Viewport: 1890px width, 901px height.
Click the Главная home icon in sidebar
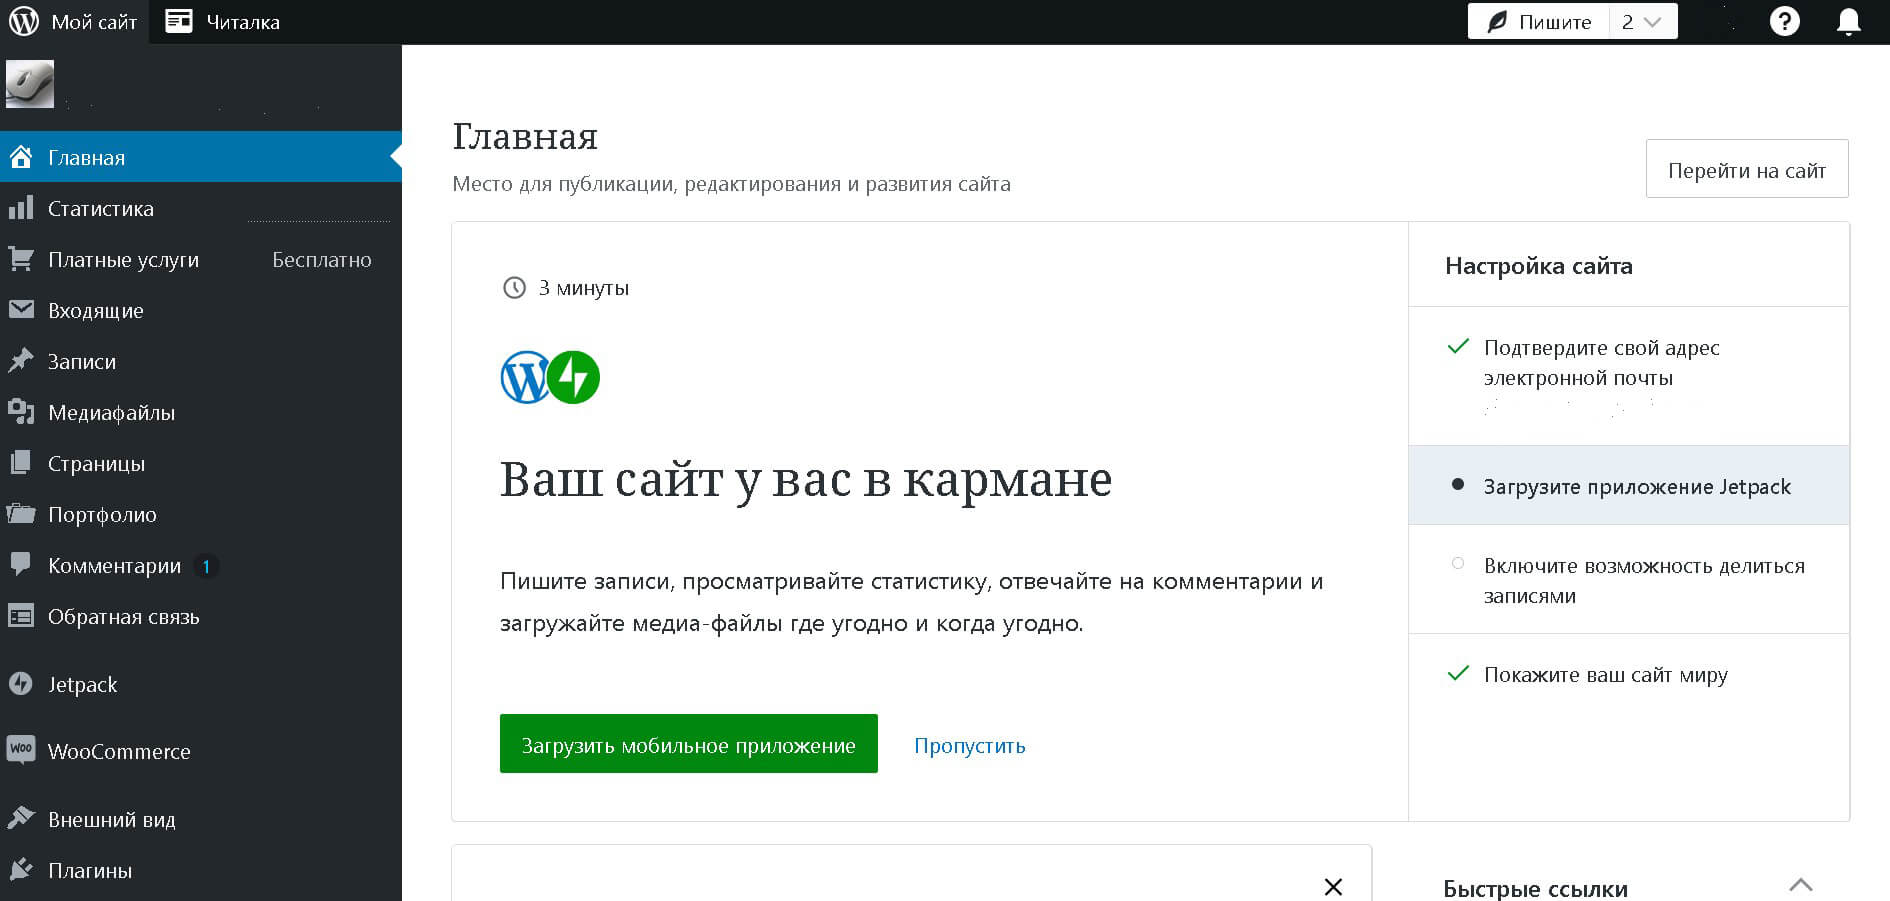pos(21,157)
